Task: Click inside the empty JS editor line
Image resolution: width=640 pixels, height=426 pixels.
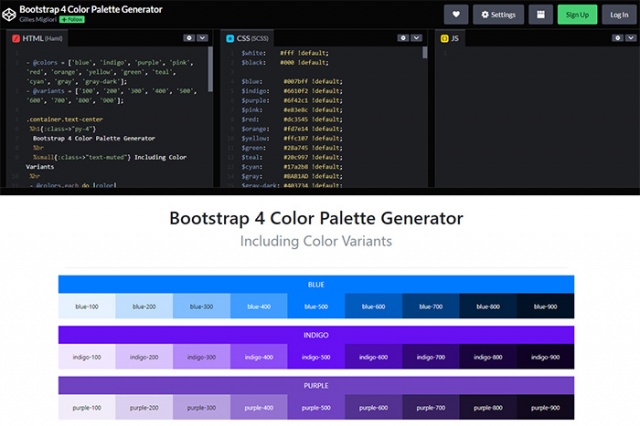Action: point(537,53)
